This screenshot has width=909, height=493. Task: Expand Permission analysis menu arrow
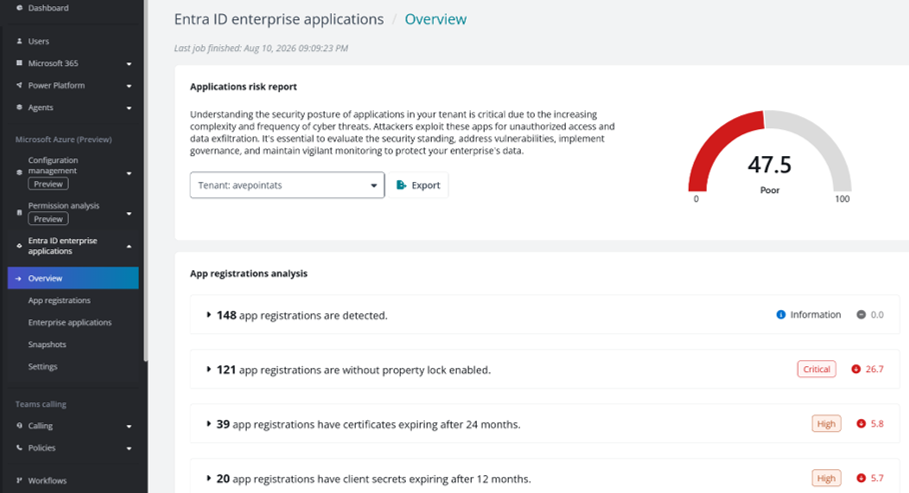click(x=129, y=213)
